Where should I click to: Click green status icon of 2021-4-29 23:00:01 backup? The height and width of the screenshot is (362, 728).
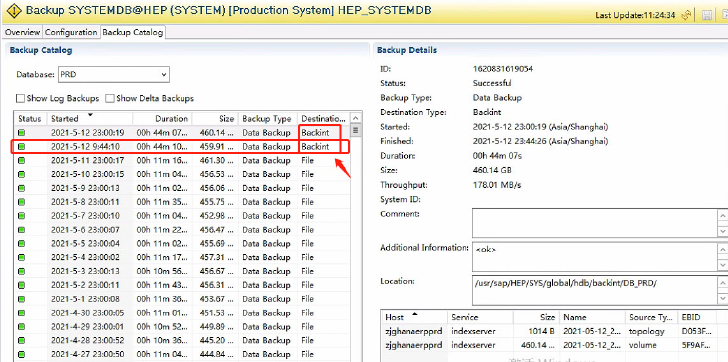[21, 327]
